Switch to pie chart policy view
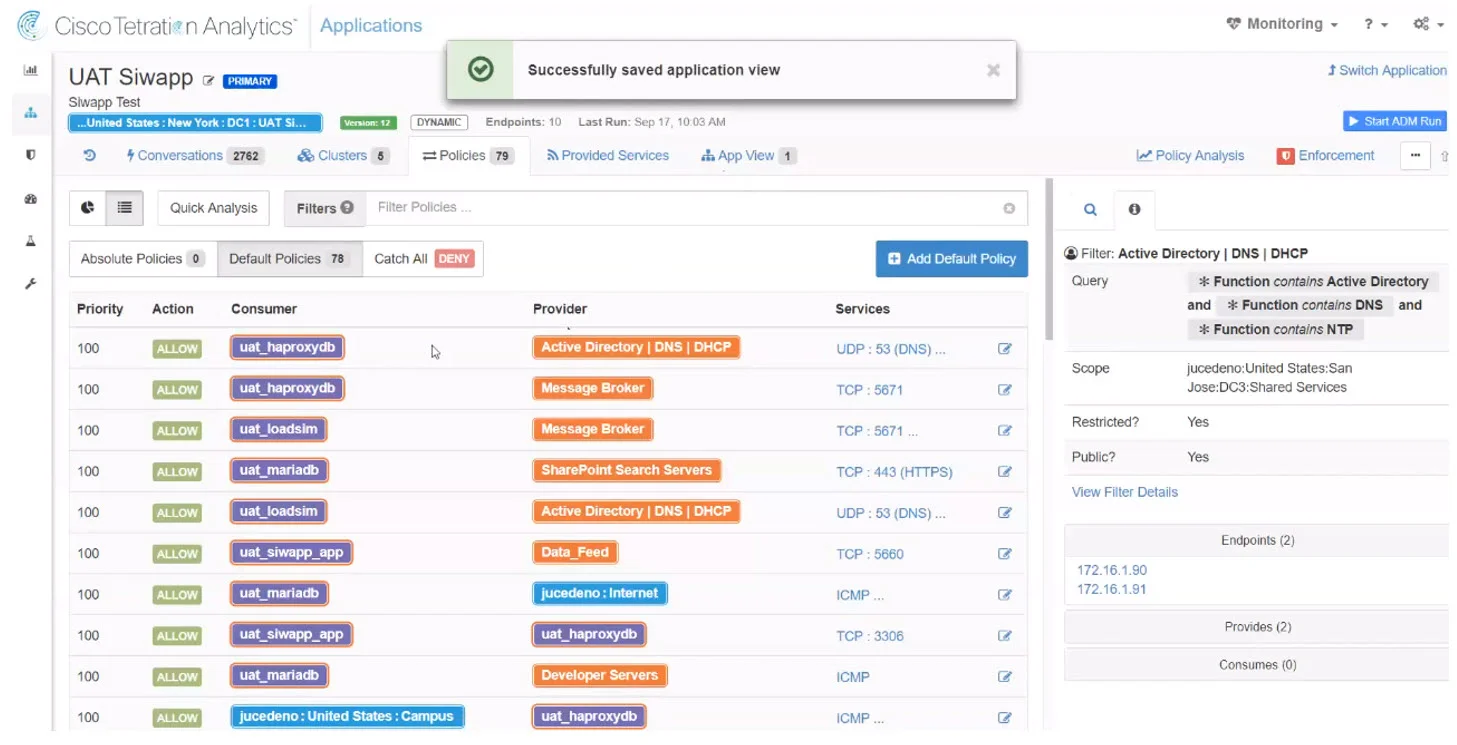1457x745 pixels. pyautogui.click(x=87, y=208)
